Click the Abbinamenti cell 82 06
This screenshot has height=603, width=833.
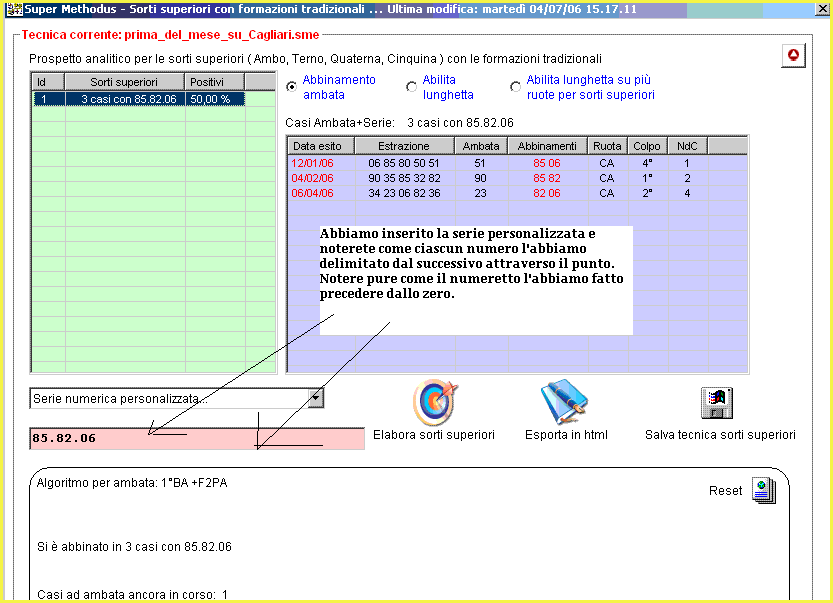pos(547,193)
